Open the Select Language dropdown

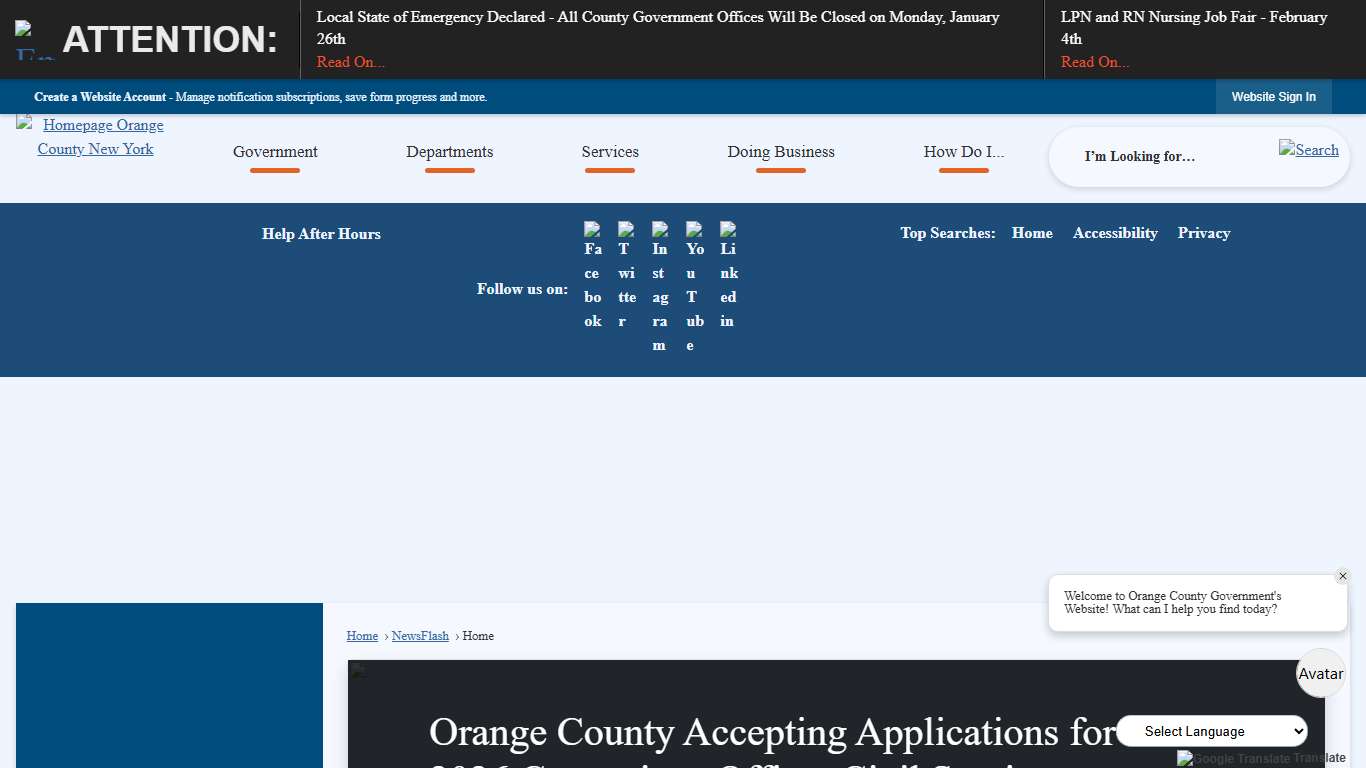[x=1212, y=731]
